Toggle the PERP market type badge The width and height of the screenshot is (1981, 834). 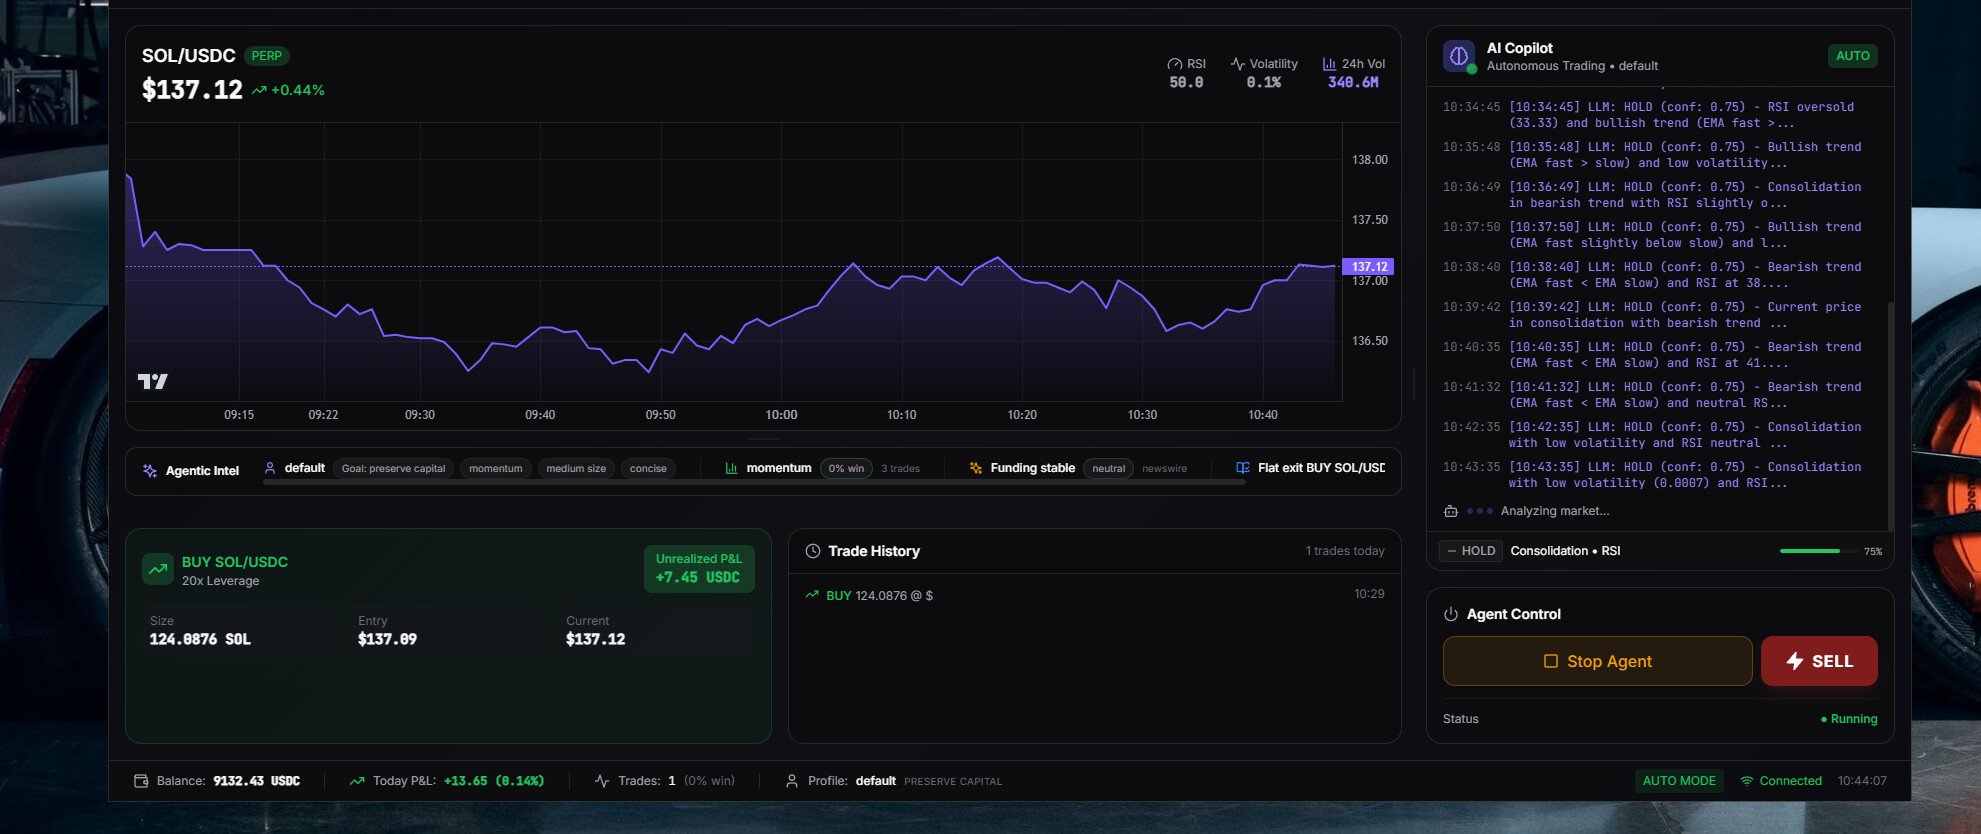coord(266,56)
